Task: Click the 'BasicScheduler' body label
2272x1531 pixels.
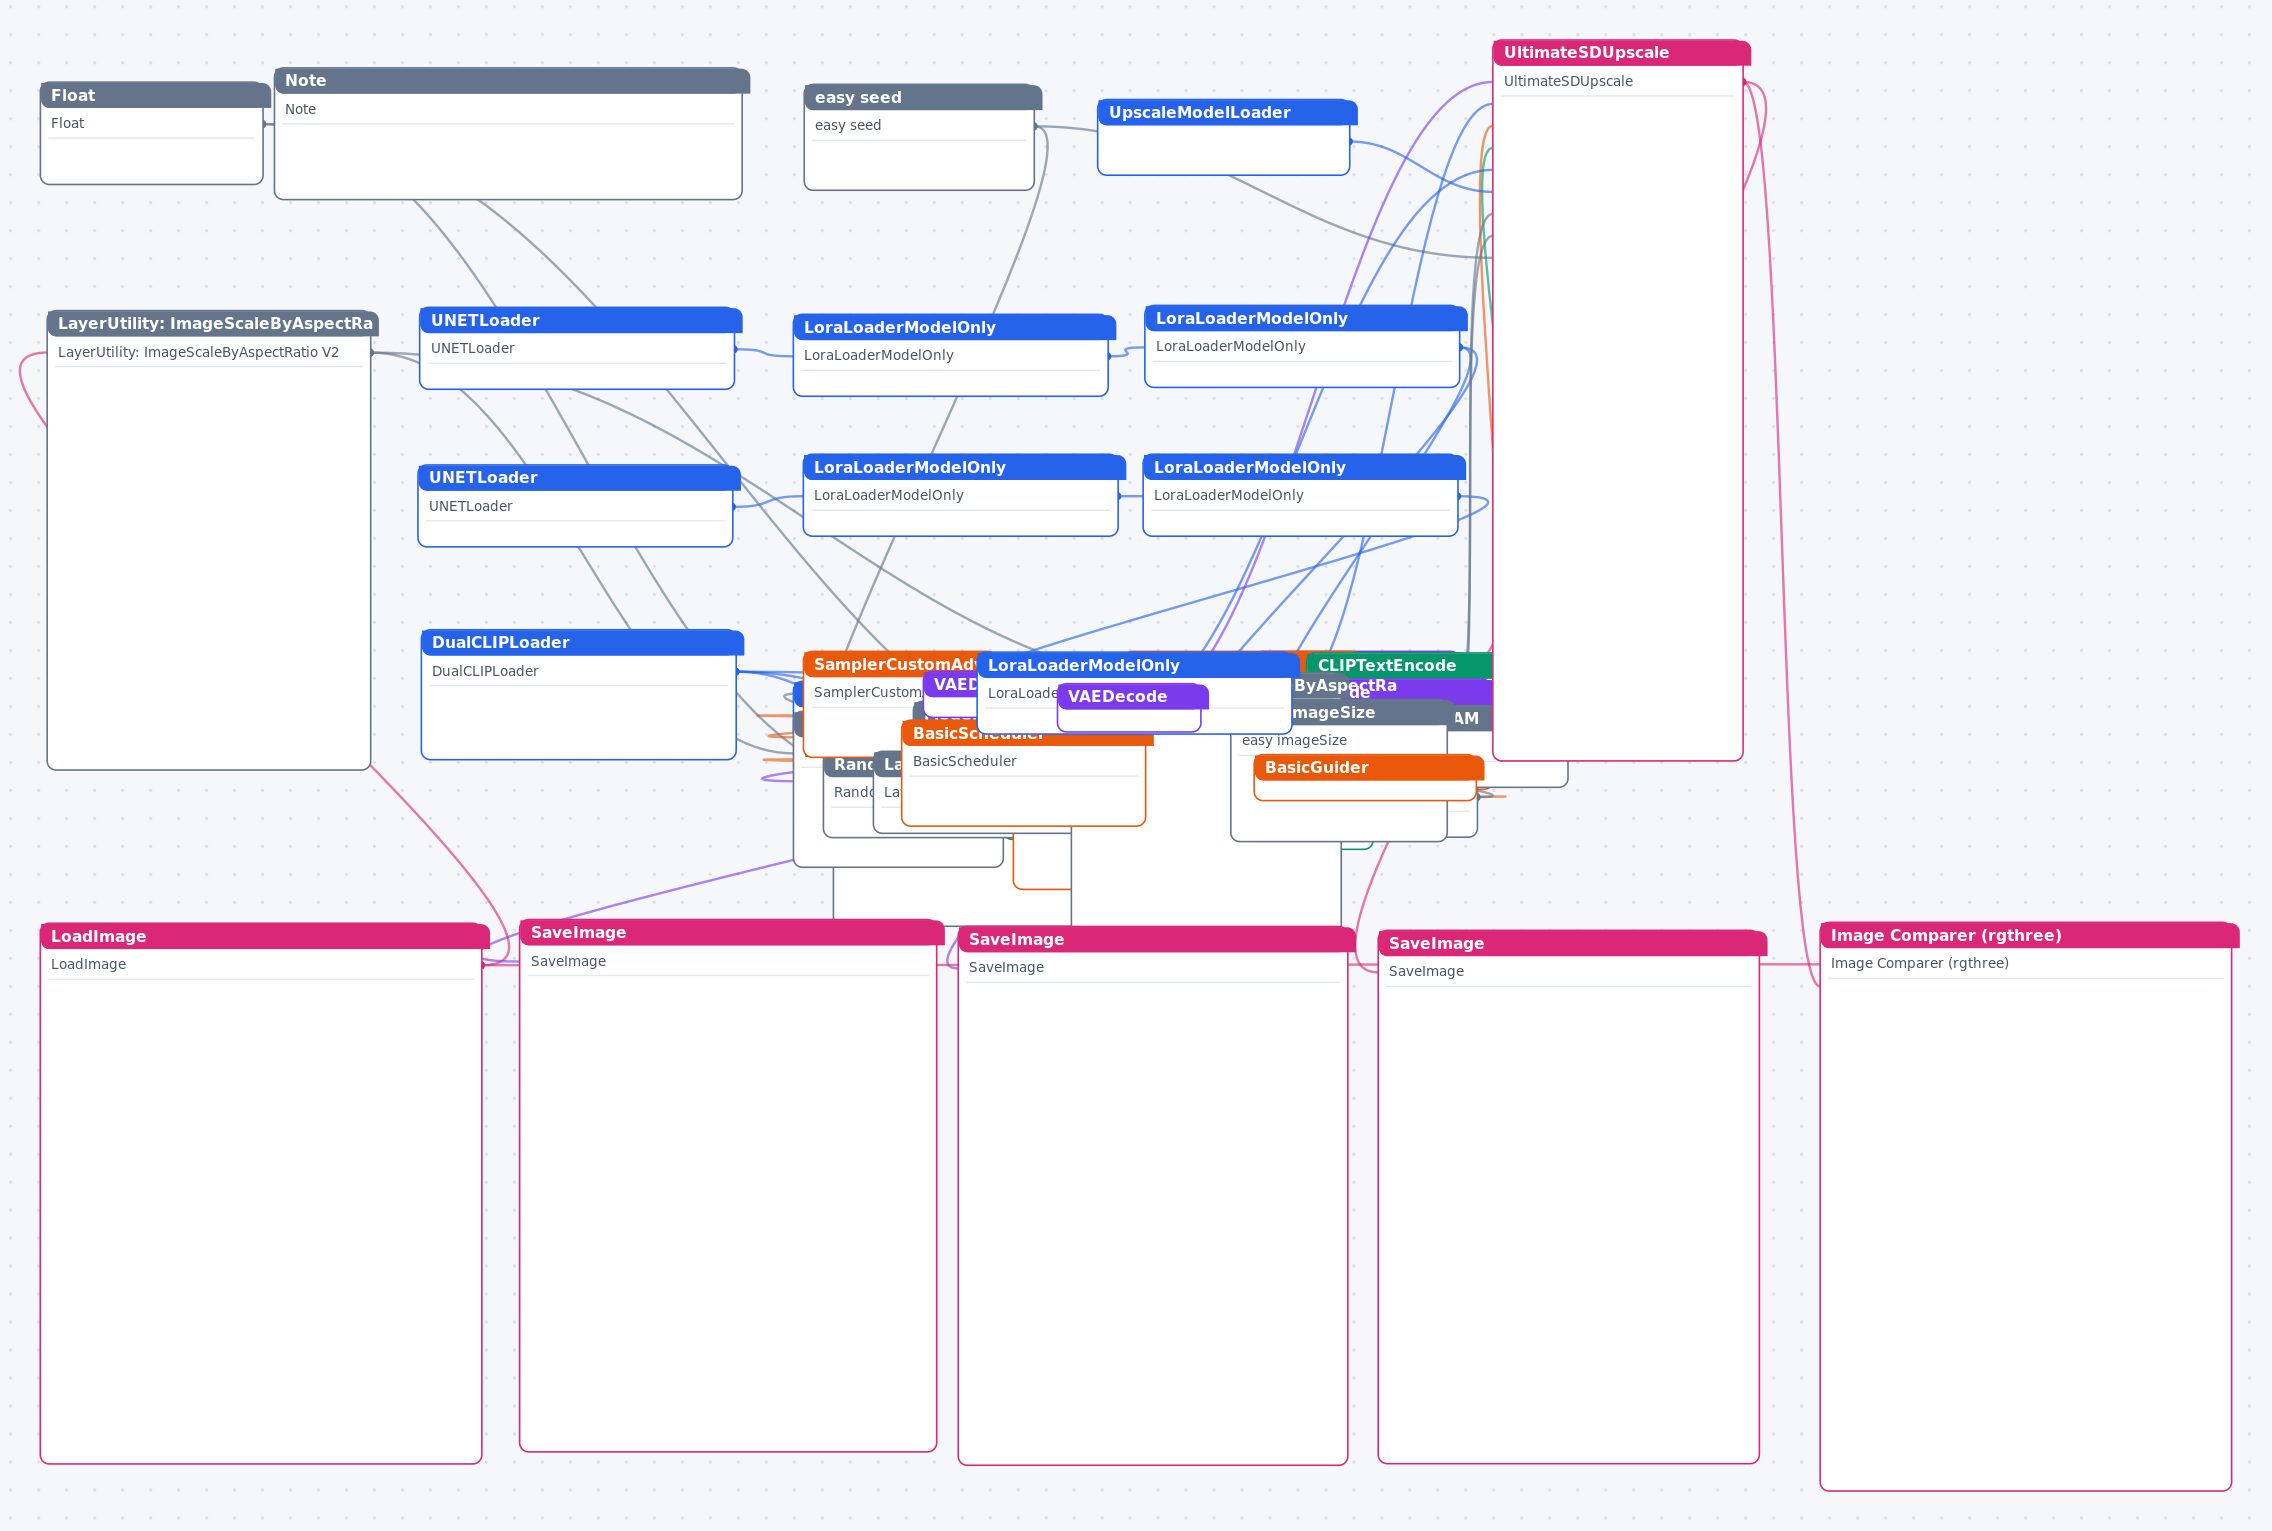Action: pos(964,761)
